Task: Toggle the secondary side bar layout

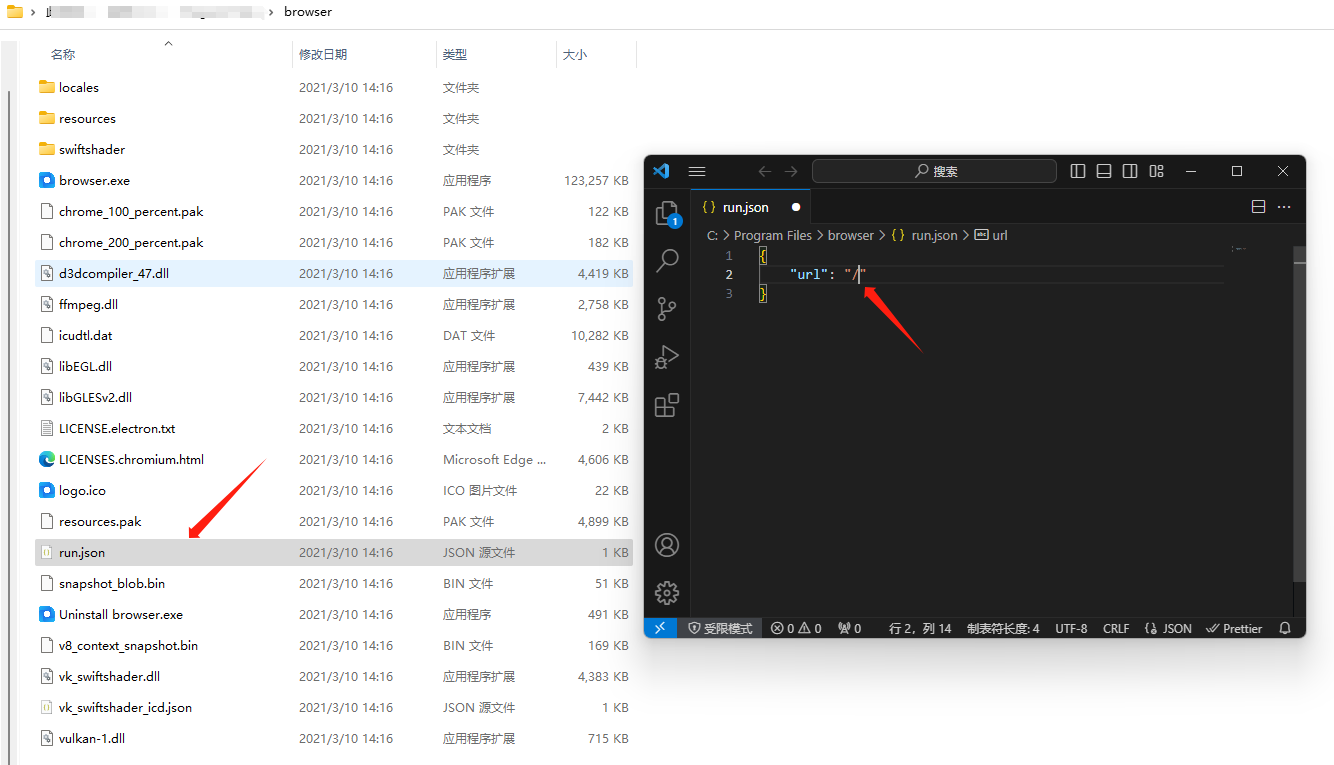Action: tap(1130, 171)
